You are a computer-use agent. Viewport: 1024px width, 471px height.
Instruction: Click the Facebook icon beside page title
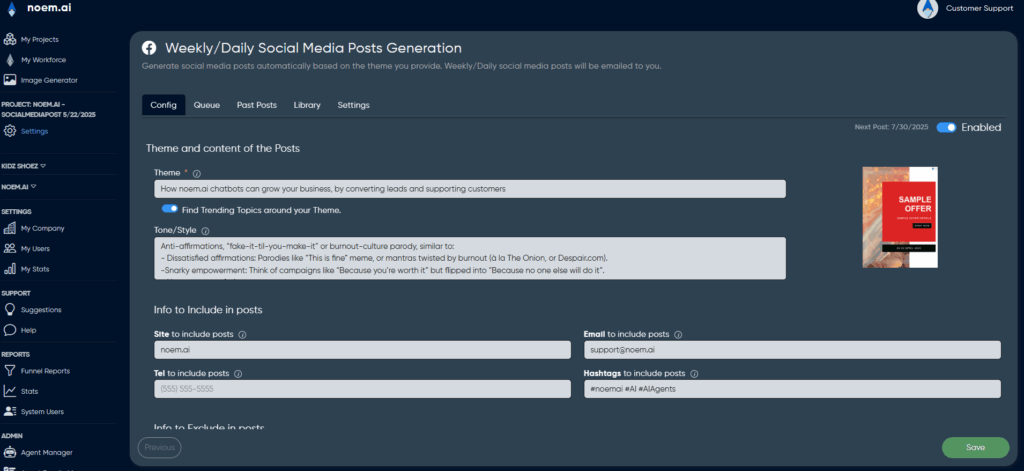pyautogui.click(x=150, y=48)
